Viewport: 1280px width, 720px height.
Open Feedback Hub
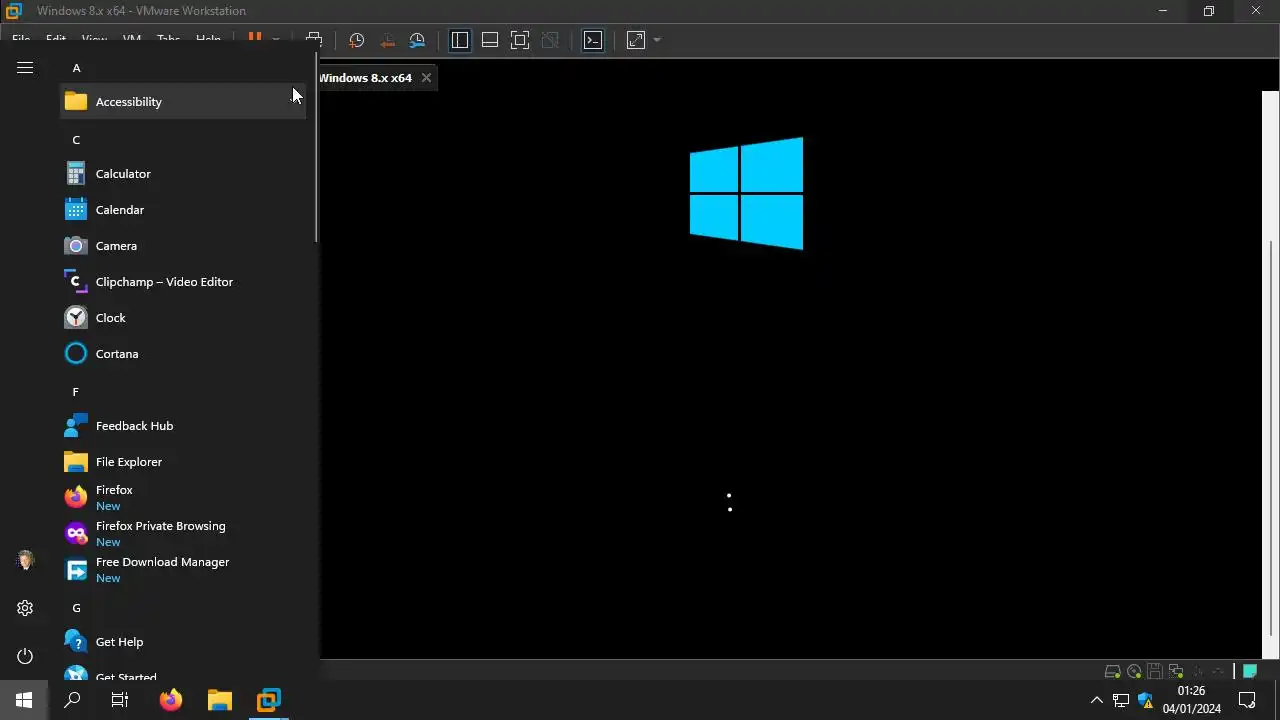(x=183, y=426)
